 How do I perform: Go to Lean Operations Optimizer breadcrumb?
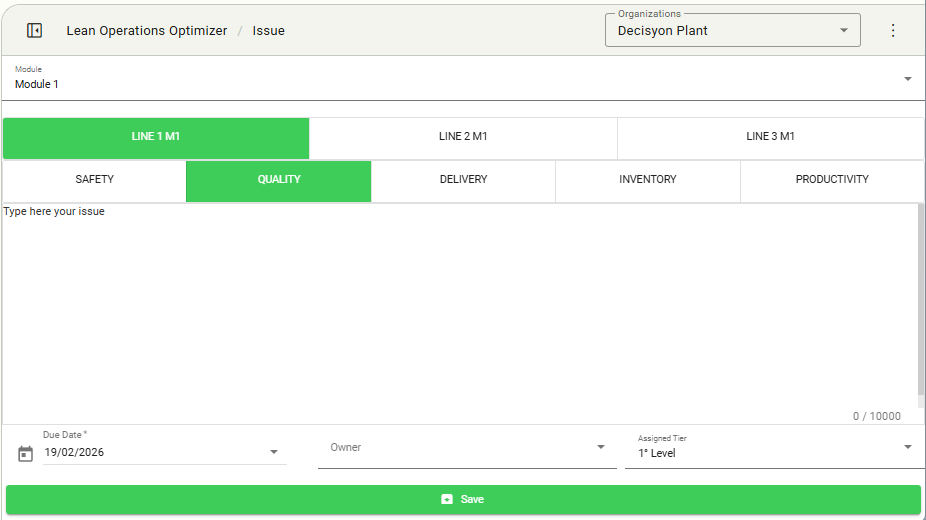click(x=147, y=31)
